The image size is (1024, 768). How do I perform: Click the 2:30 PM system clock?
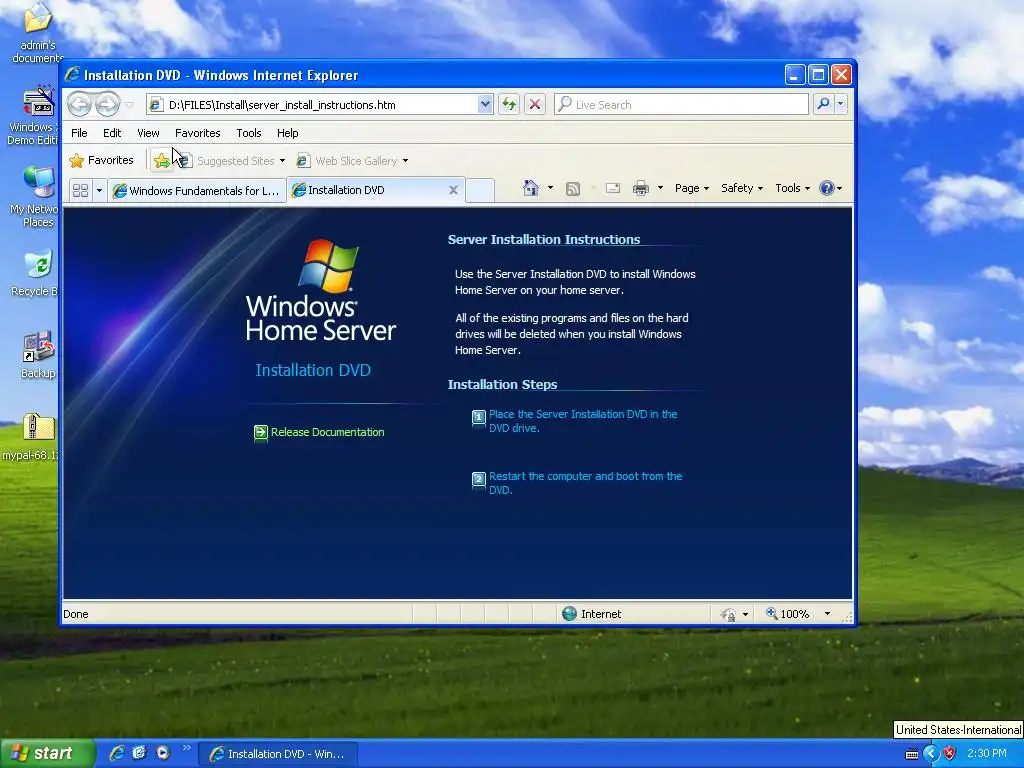(x=986, y=753)
